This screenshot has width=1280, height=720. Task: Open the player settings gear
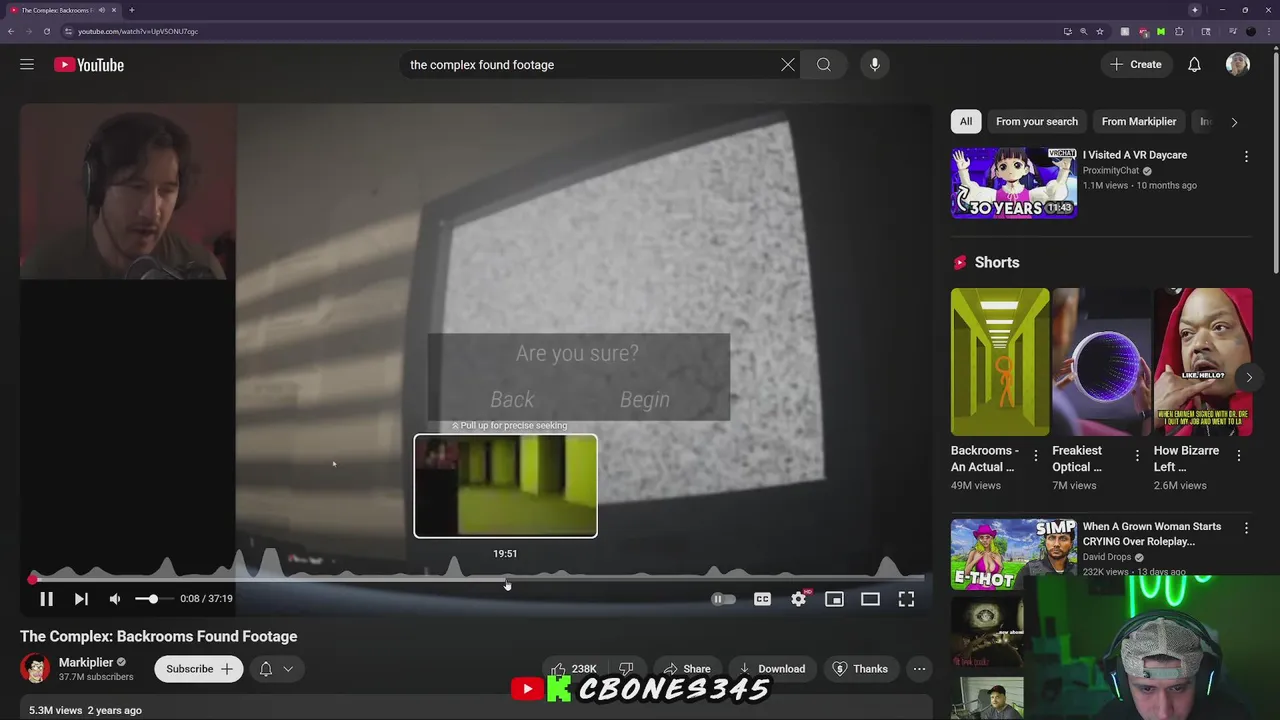[798, 599]
